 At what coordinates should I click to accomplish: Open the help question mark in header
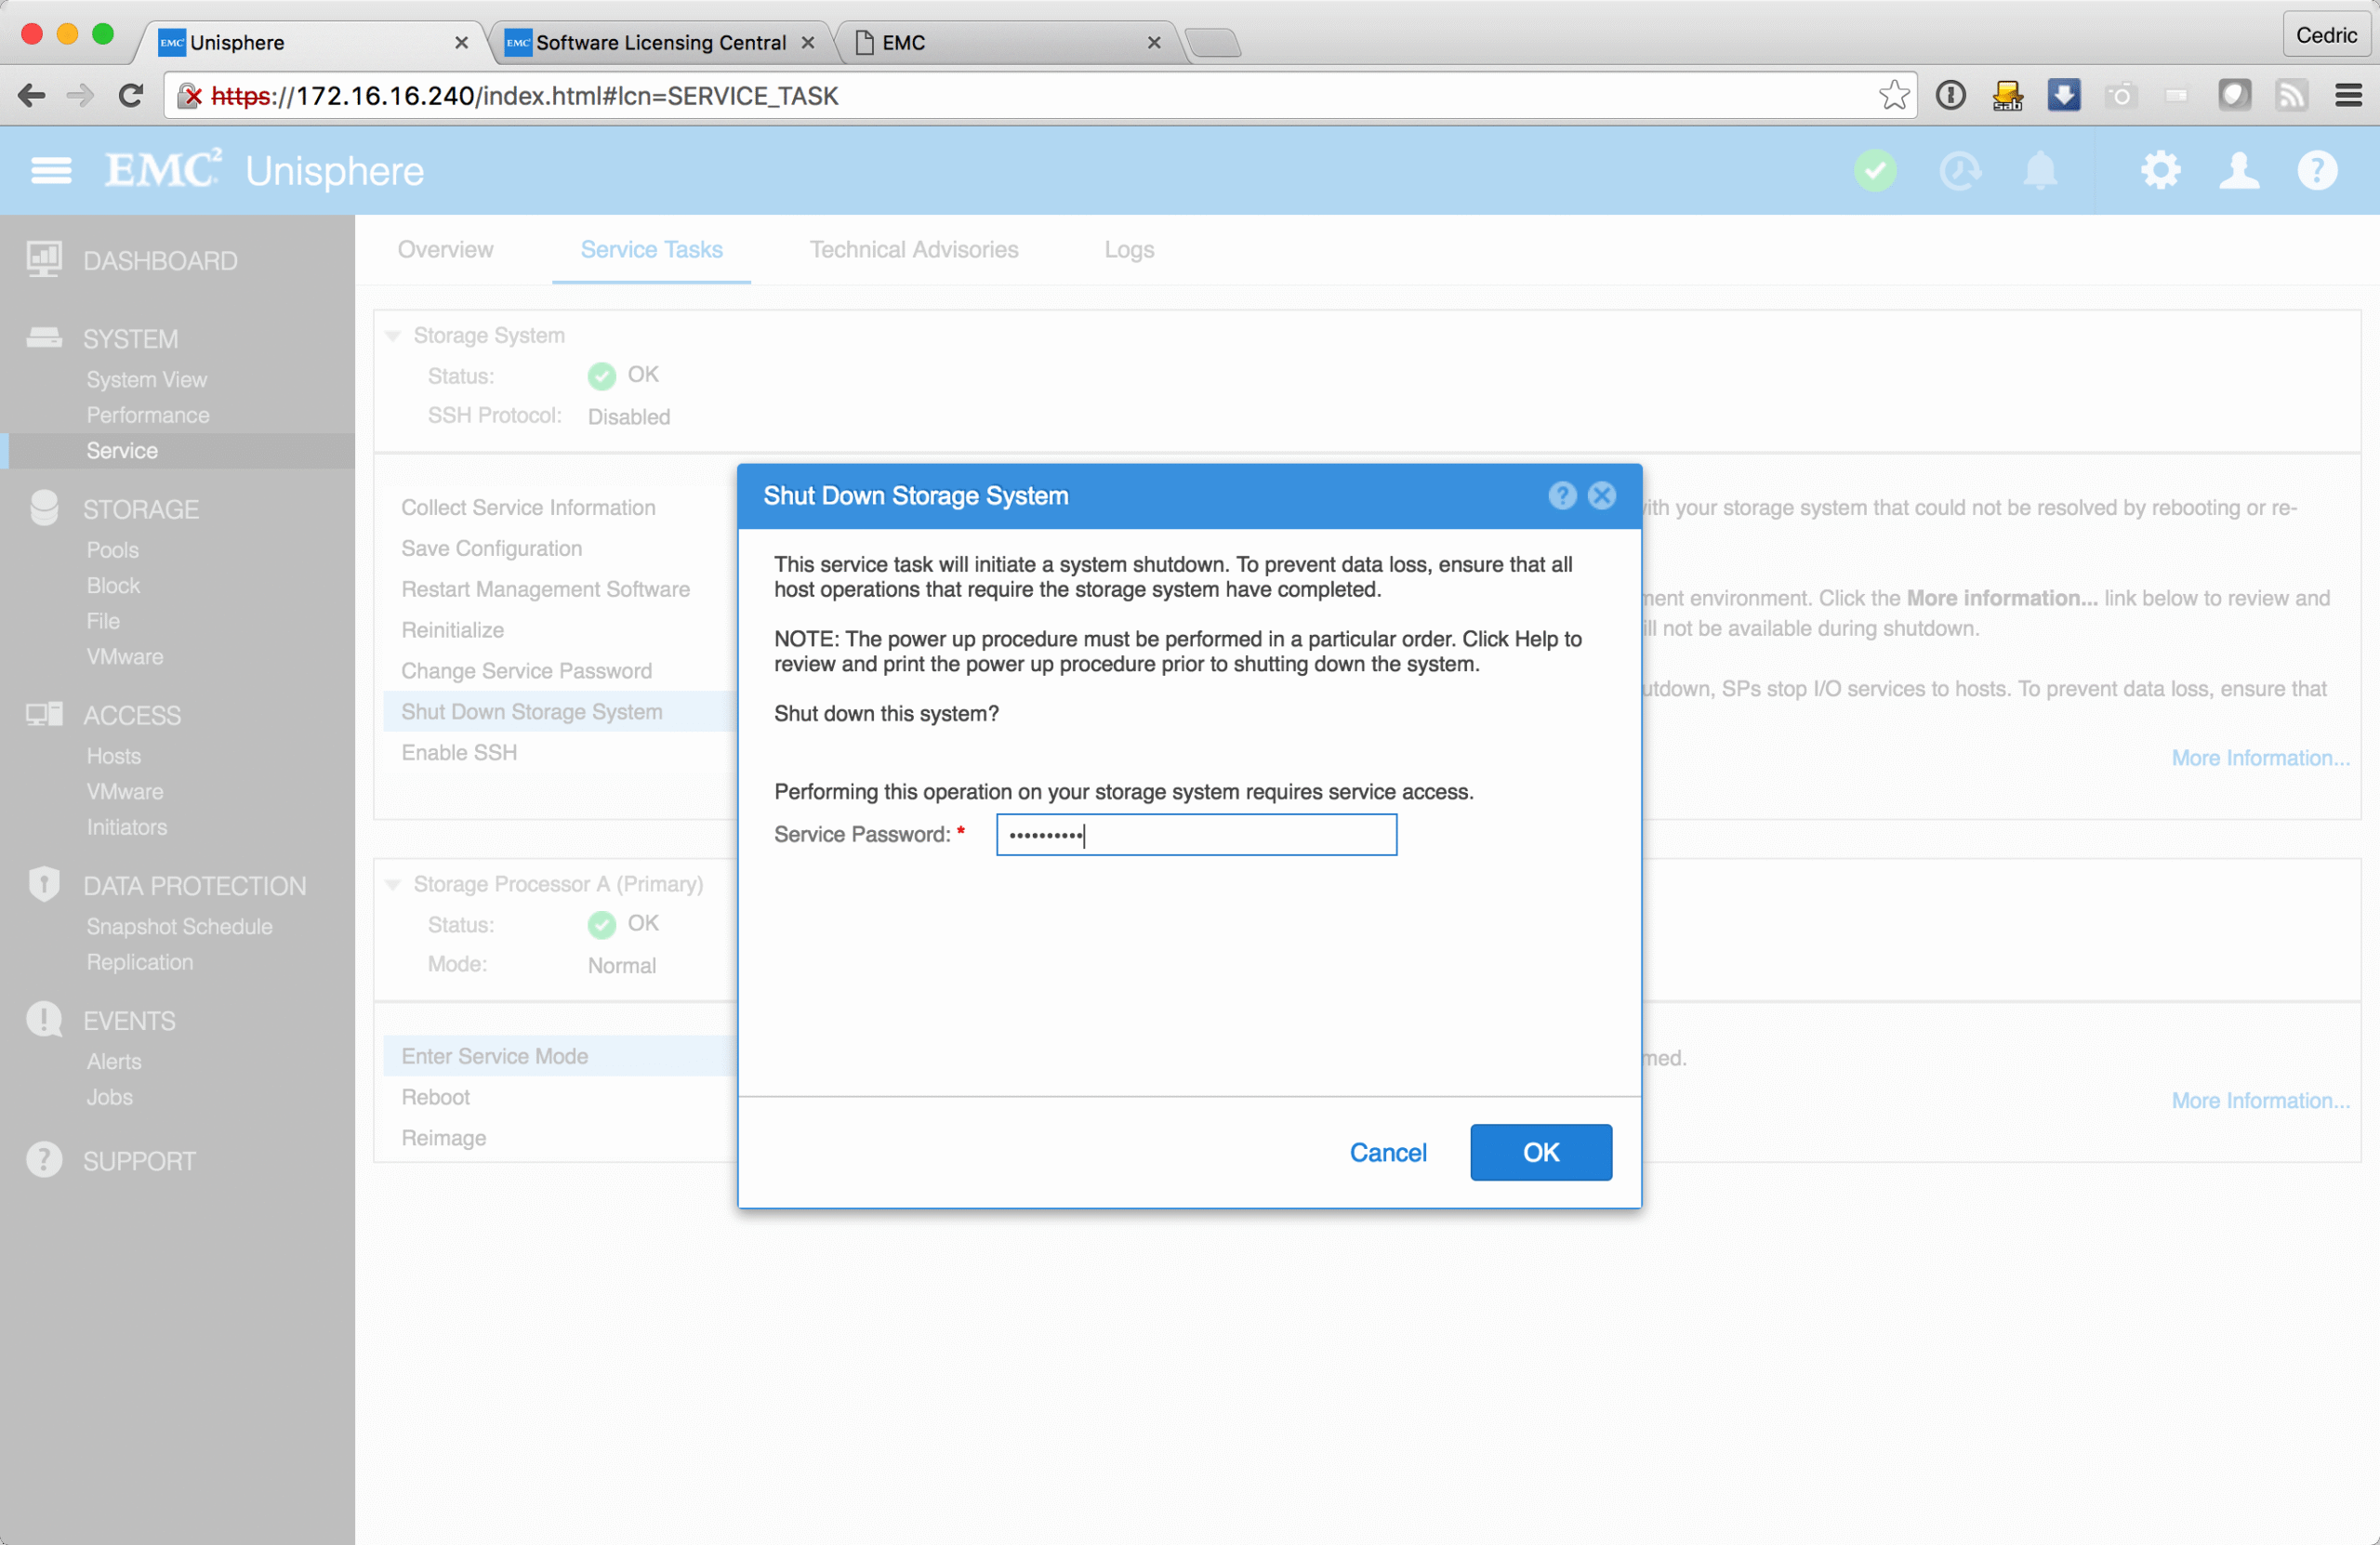[2316, 171]
